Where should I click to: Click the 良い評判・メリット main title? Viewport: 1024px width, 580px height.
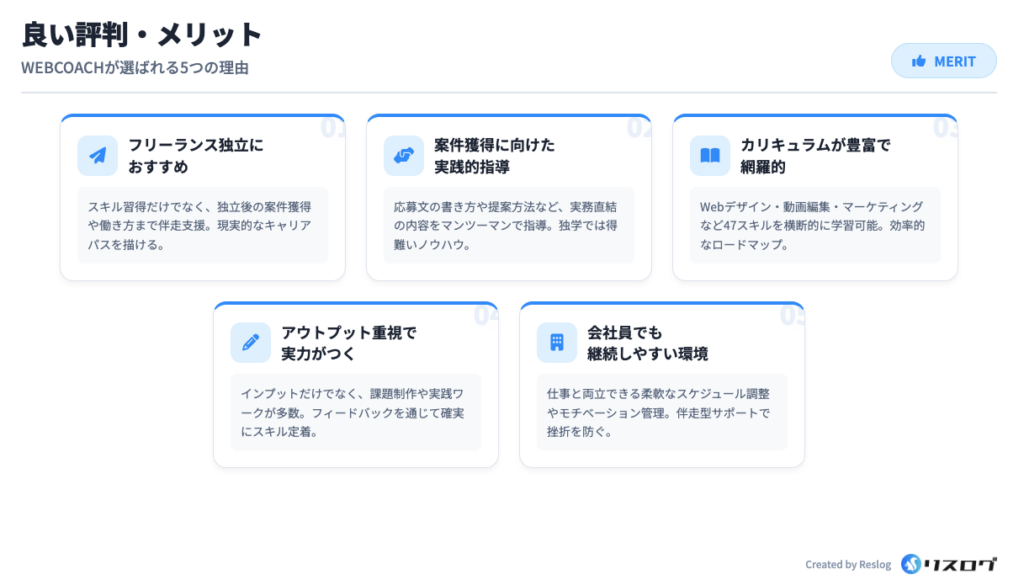[x=142, y=35]
